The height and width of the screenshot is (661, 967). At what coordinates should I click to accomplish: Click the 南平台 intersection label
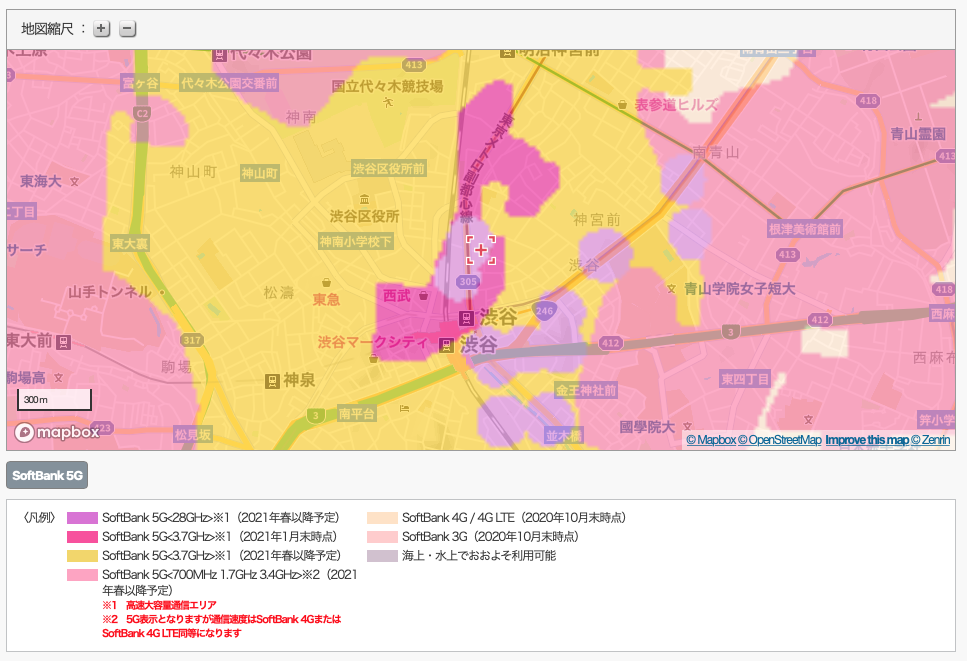[x=356, y=414]
